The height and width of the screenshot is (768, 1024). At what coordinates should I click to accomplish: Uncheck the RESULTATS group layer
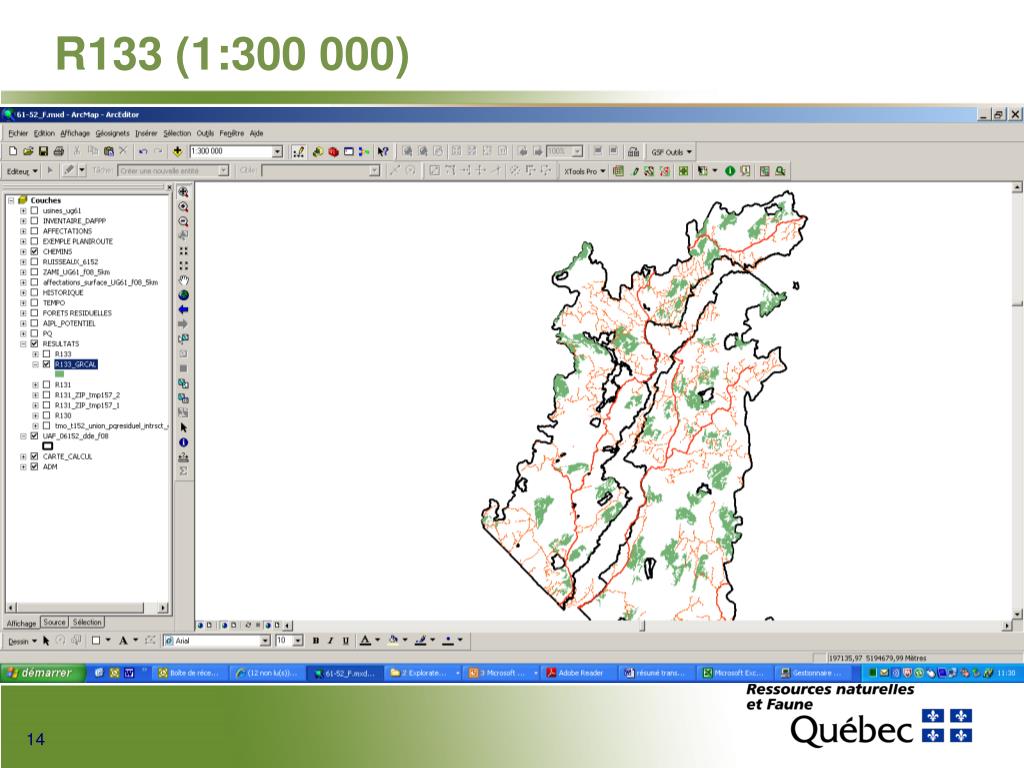click(x=35, y=344)
